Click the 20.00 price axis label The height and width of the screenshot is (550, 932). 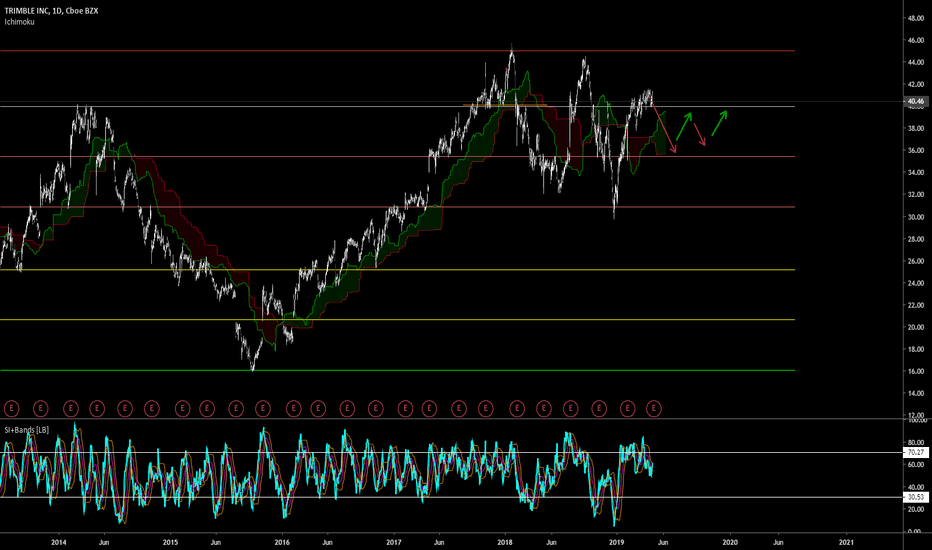pos(916,327)
